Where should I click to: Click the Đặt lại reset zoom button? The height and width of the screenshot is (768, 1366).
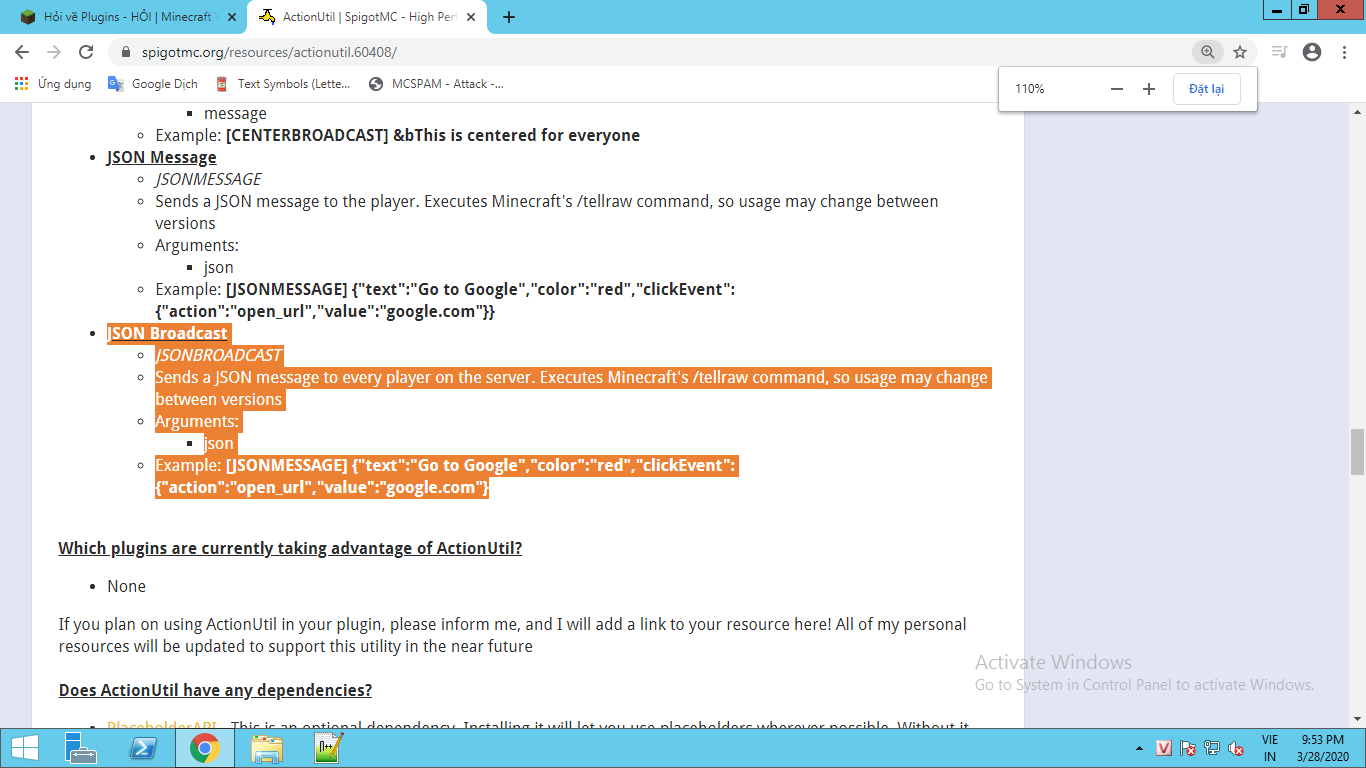[1207, 89]
